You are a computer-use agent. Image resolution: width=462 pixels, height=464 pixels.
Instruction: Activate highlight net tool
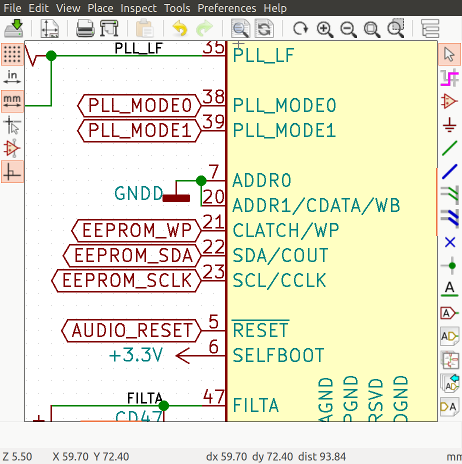449,78
